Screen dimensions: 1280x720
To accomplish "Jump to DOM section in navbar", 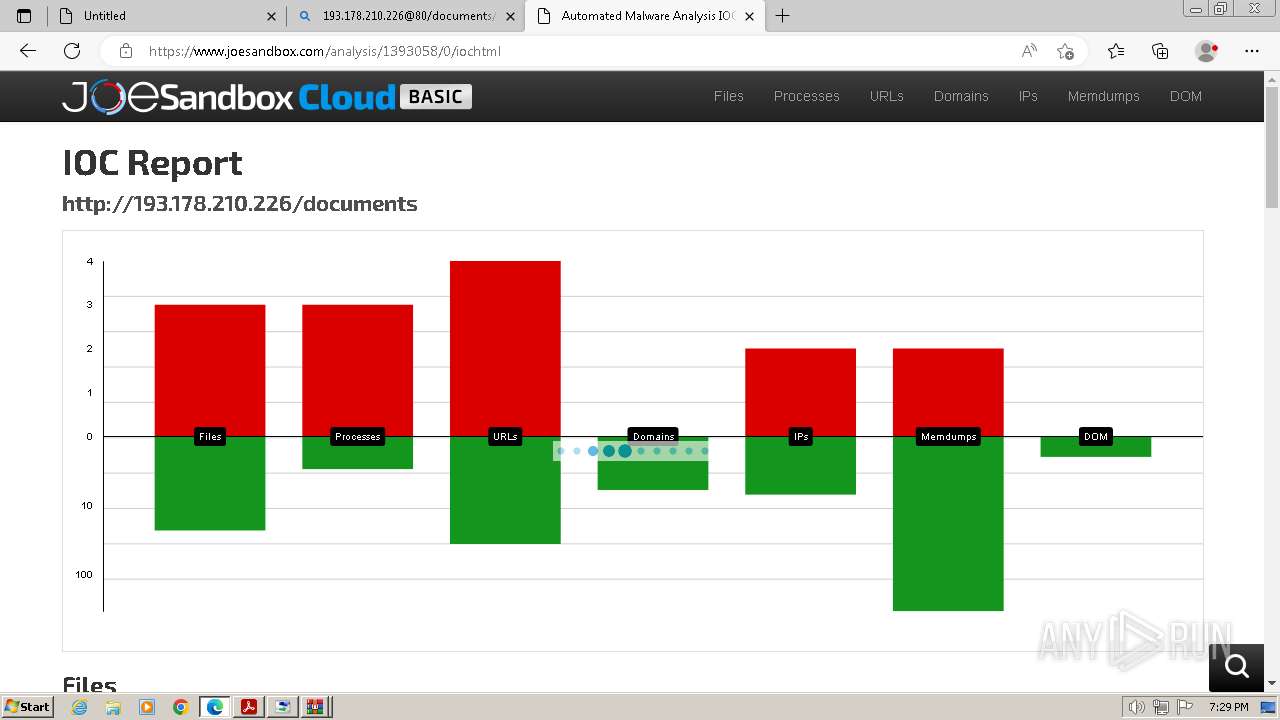I will coord(1186,96).
